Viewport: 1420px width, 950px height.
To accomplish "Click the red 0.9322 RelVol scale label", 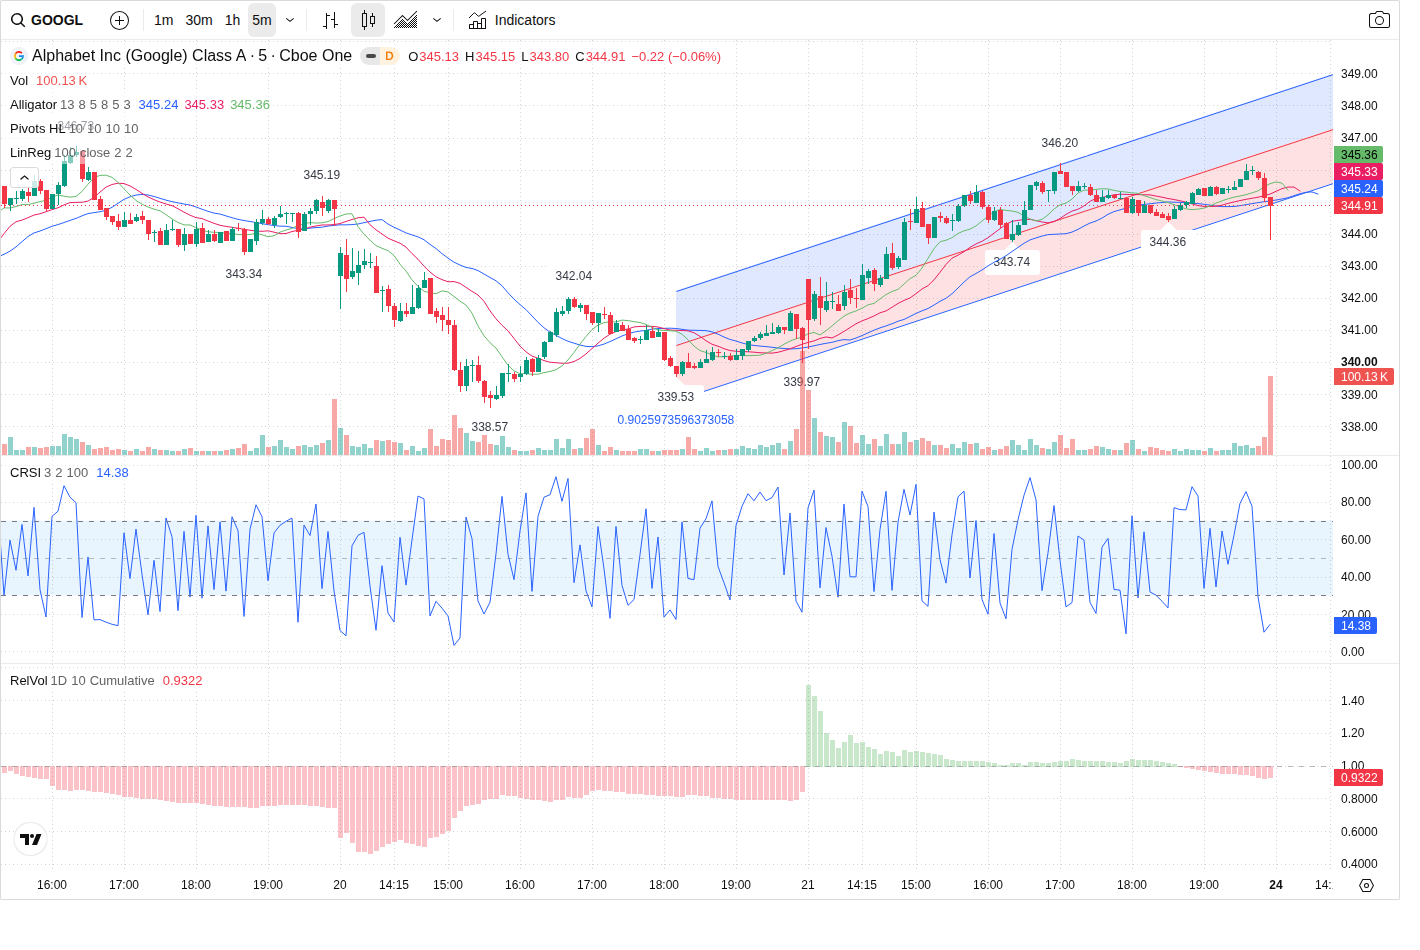I will coord(1358,778).
